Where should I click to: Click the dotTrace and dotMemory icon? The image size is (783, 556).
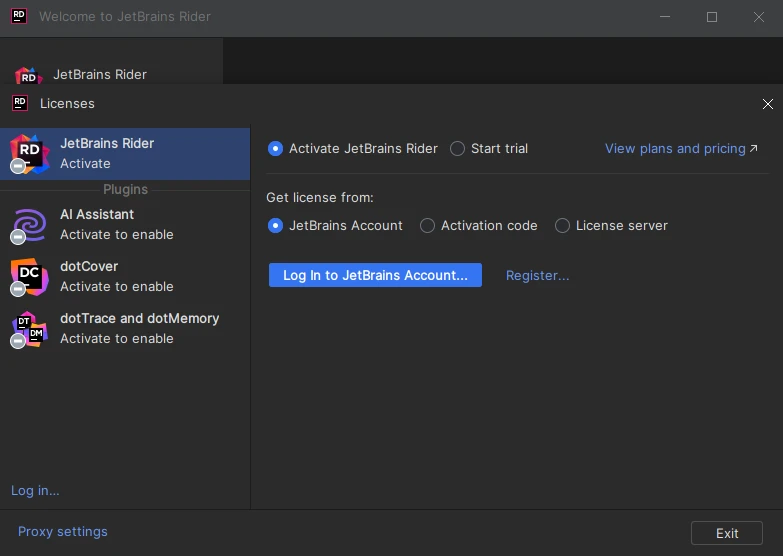coord(30,328)
